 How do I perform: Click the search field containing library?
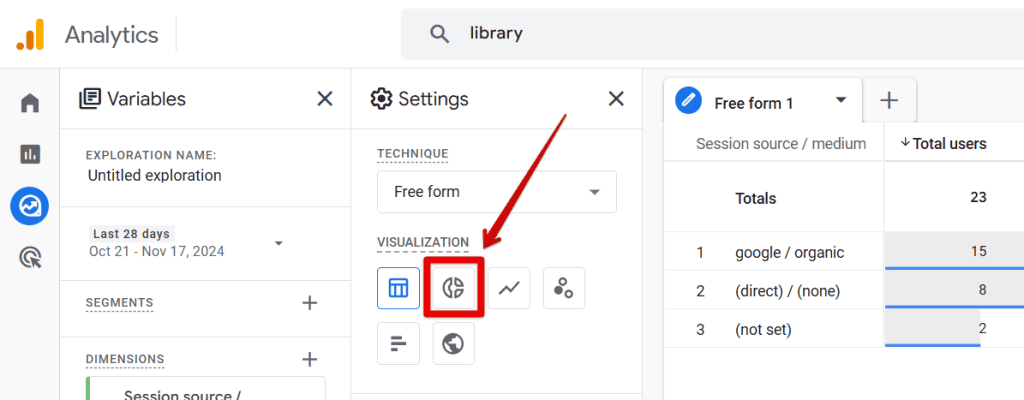[700, 34]
